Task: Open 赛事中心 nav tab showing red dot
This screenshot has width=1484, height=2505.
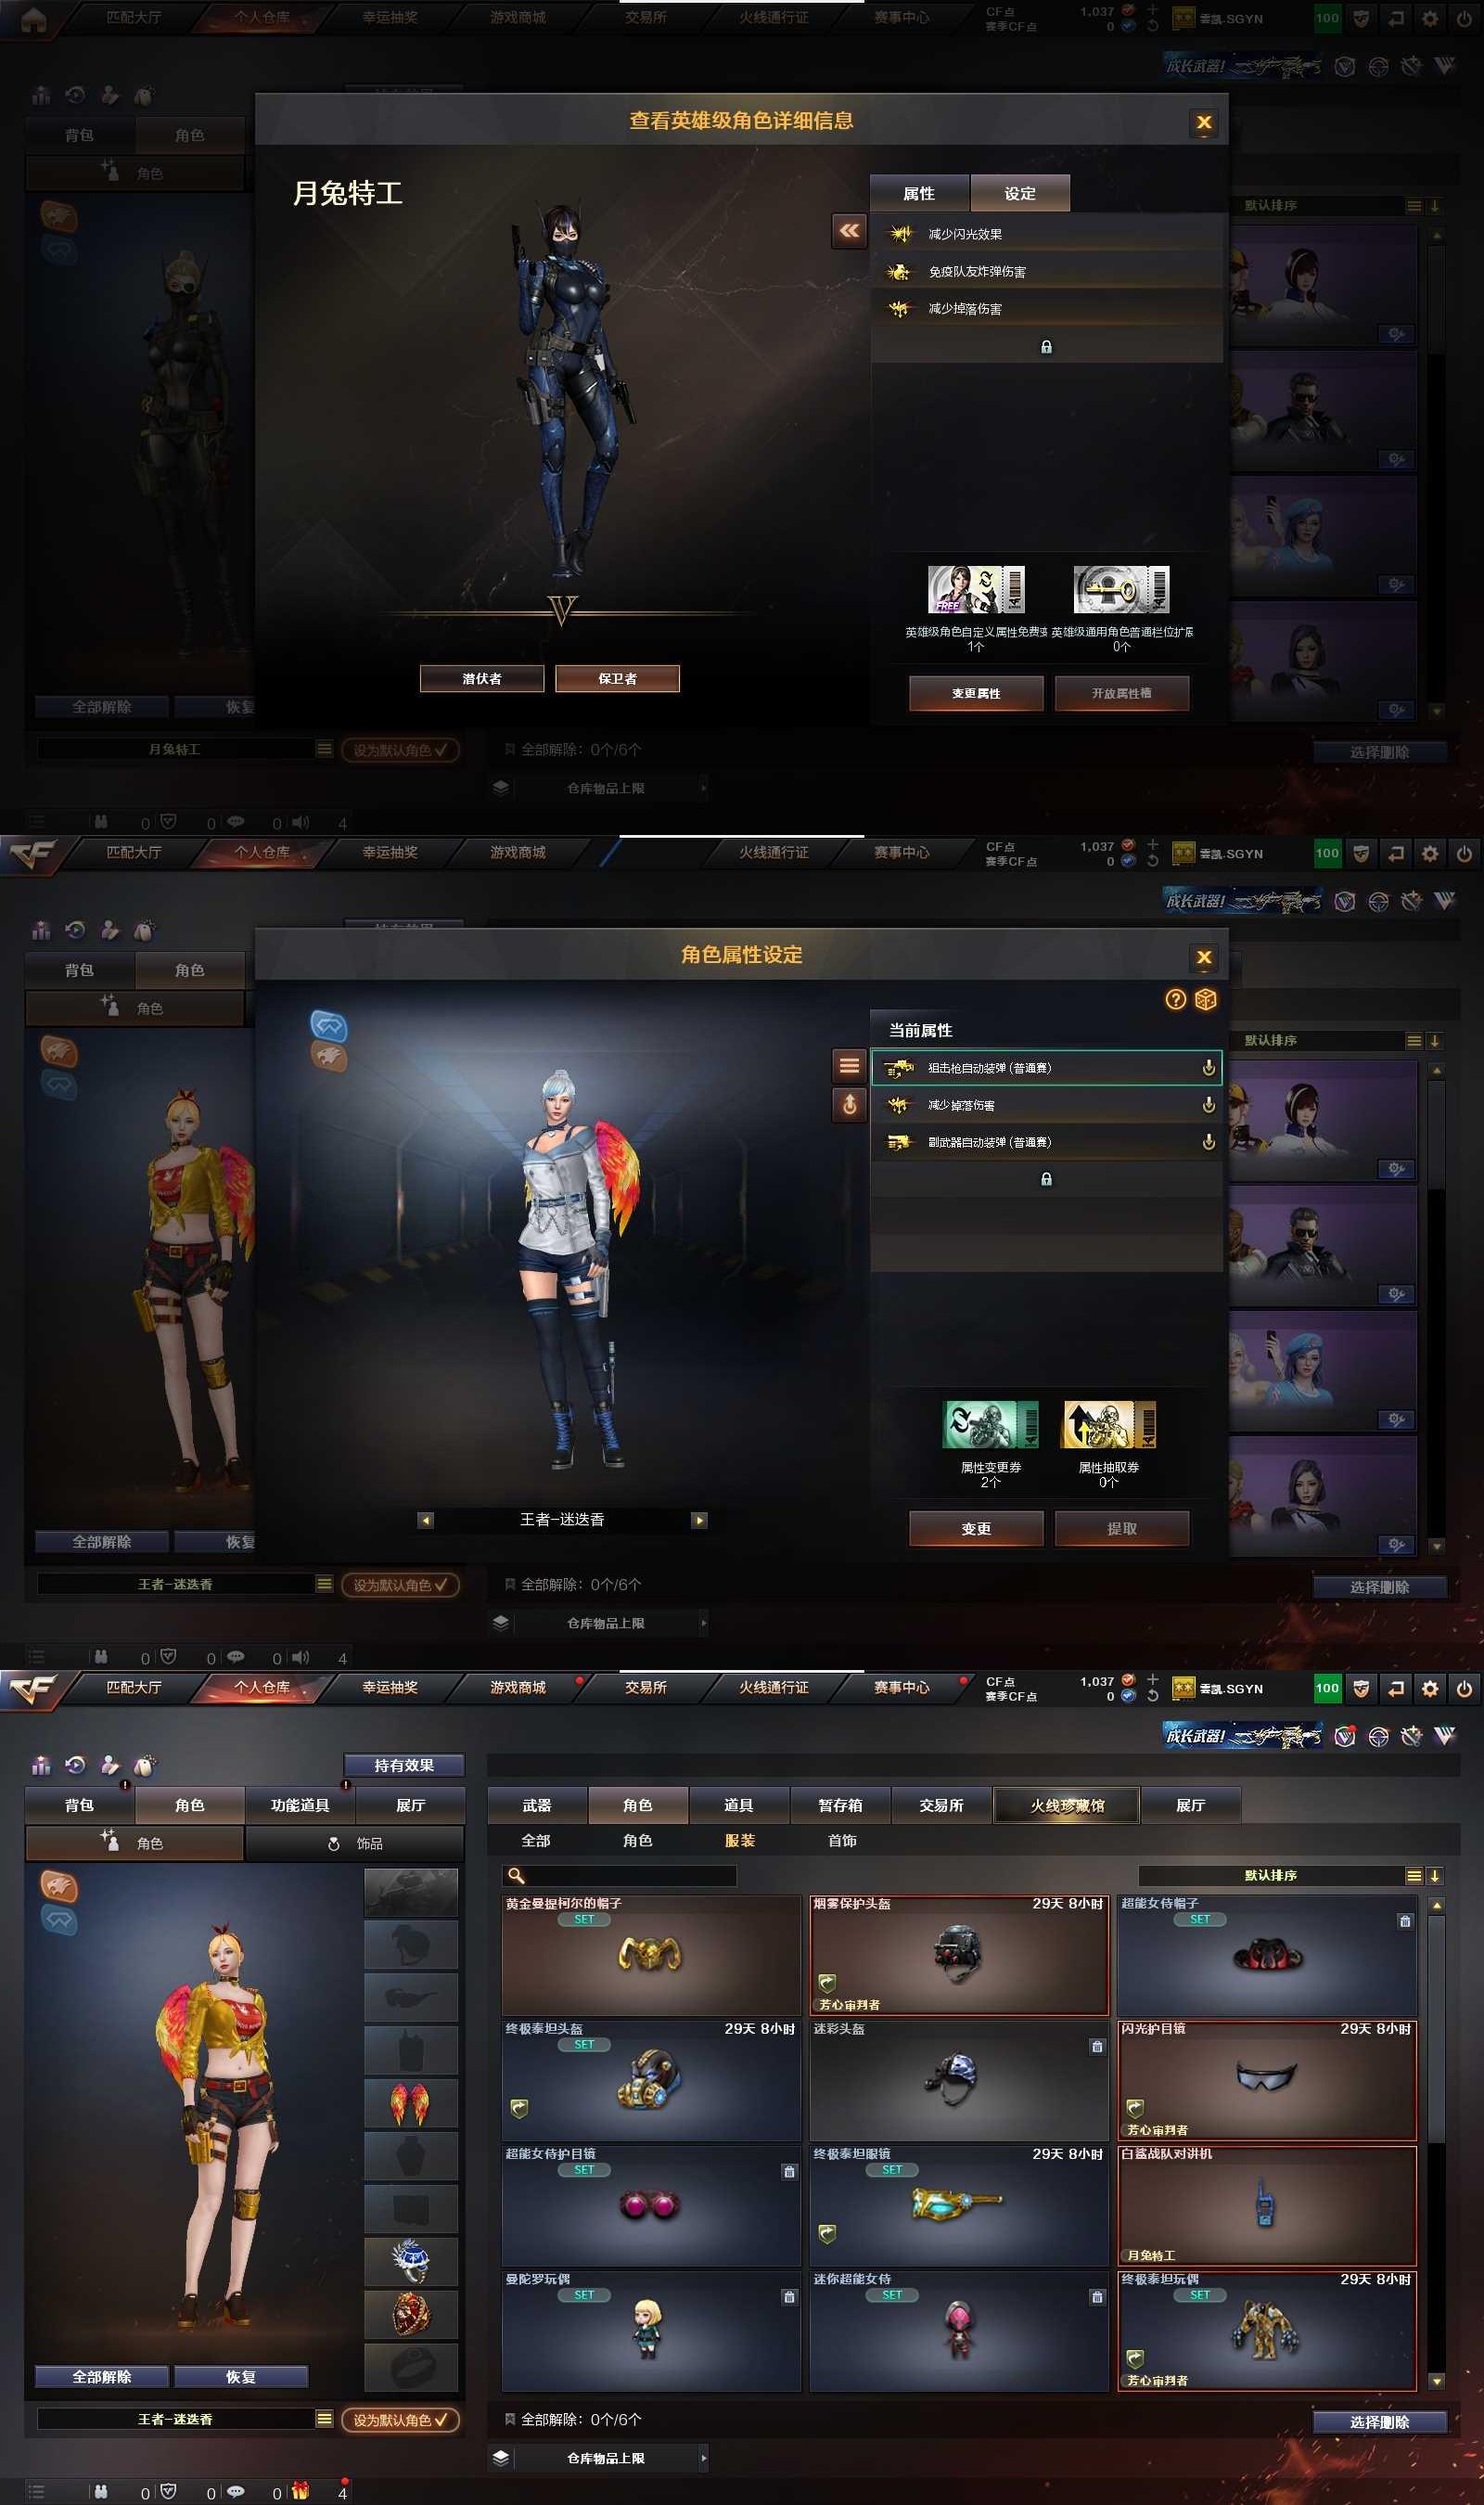Action: [x=901, y=1687]
